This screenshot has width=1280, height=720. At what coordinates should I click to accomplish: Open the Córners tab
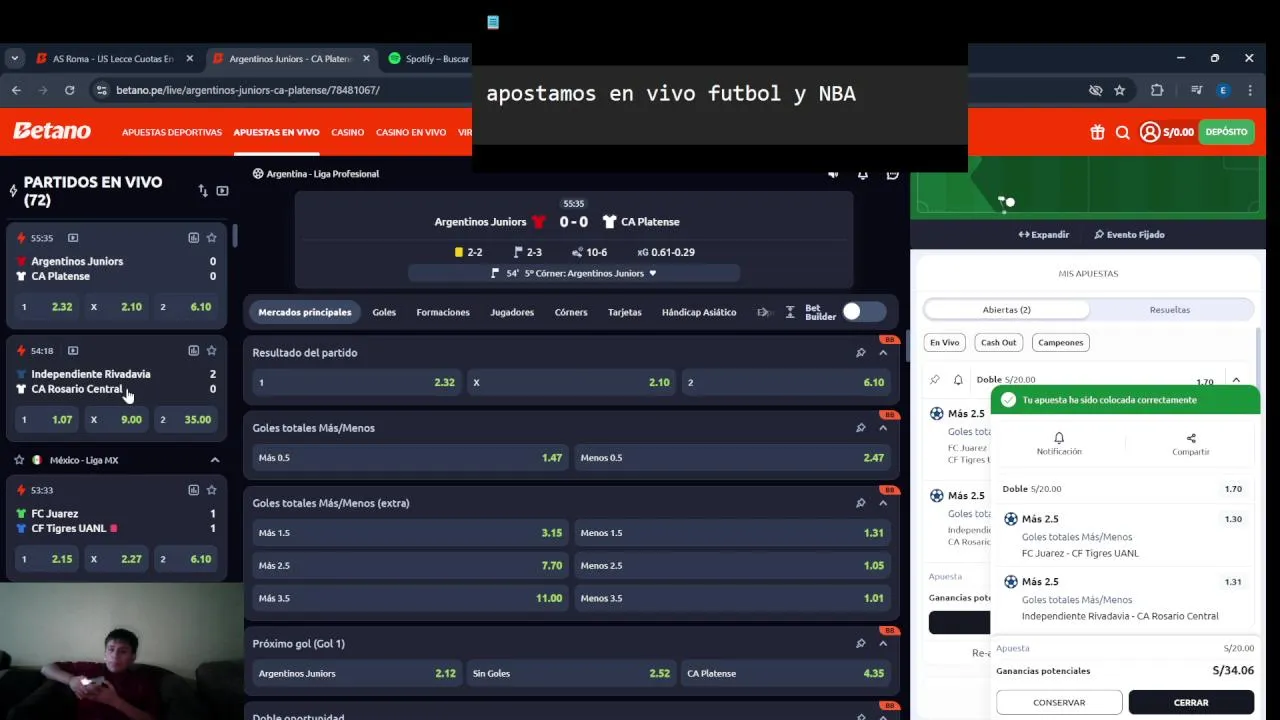571,312
